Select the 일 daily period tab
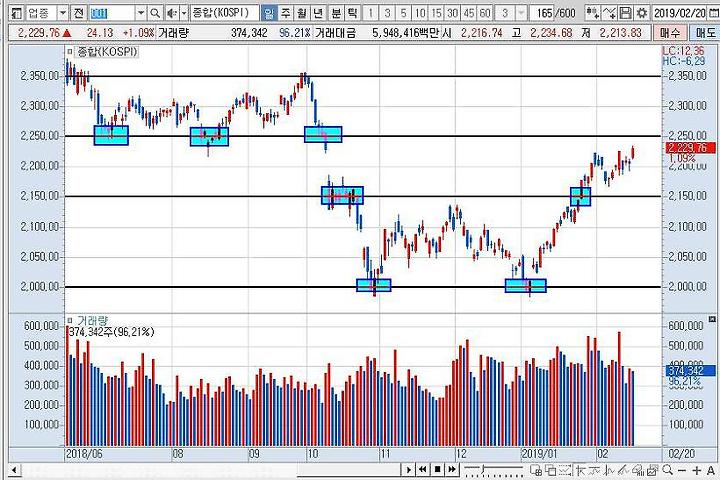The height and width of the screenshot is (480, 720). (x=269, y=13)
